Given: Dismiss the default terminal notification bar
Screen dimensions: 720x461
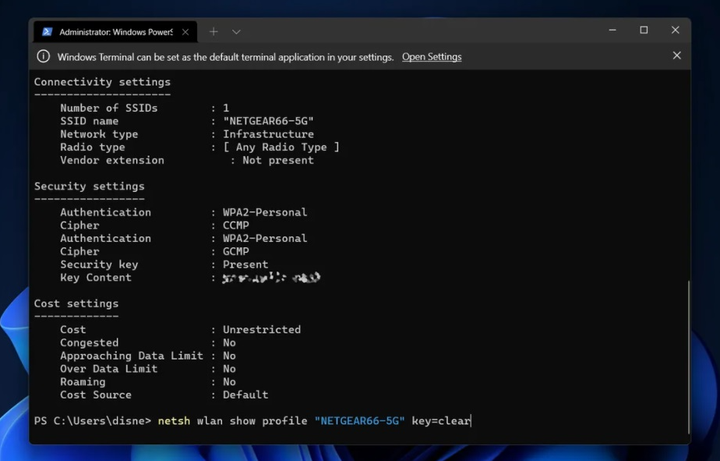Looking at the screenshot, I should (677, 56).
